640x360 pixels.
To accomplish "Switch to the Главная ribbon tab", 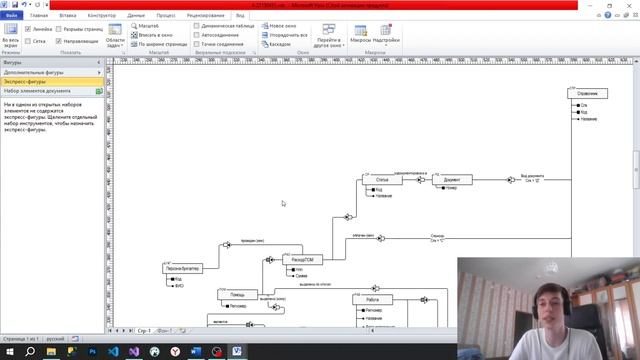I will tap(39, 16).
